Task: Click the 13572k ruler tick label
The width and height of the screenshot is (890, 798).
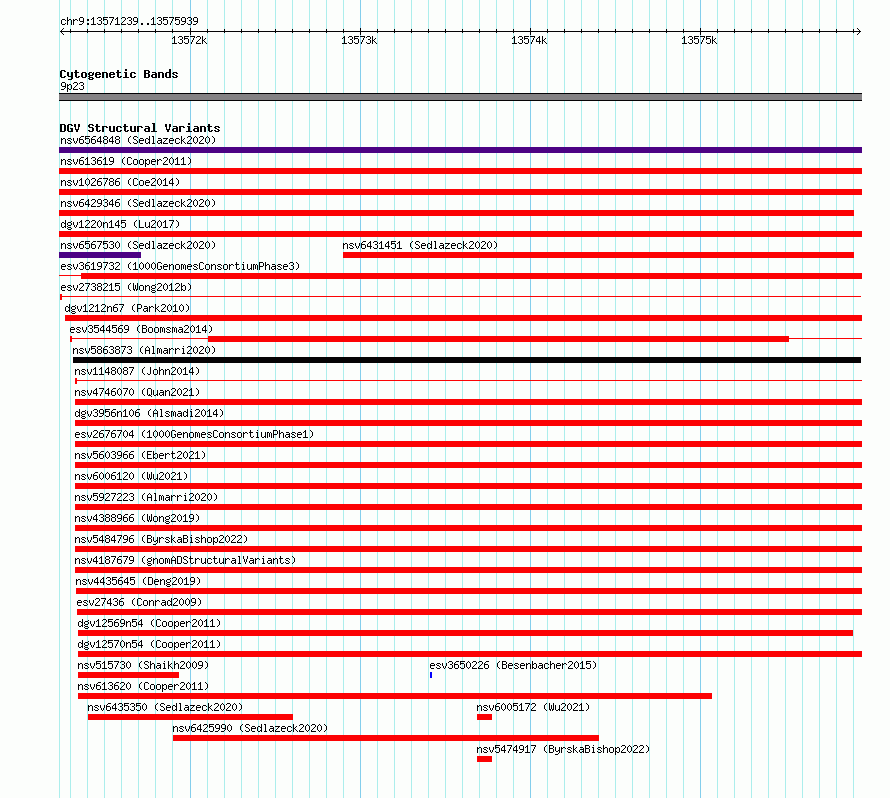Action: [x=189, y=40]
